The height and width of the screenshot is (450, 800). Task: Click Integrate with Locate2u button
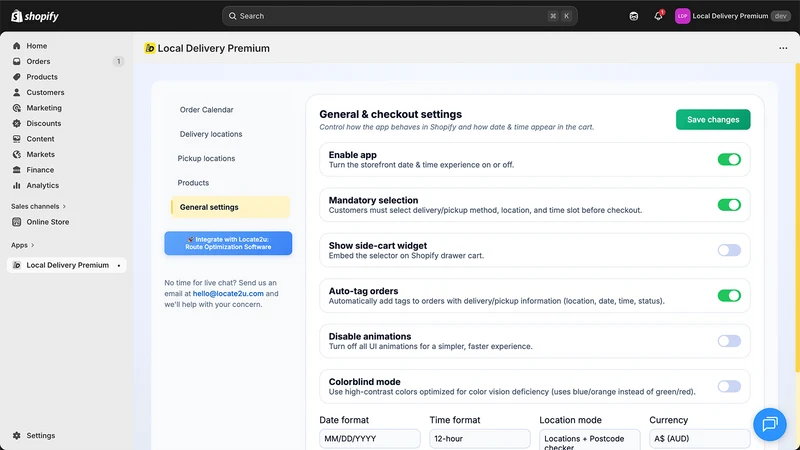coord(228,243)
